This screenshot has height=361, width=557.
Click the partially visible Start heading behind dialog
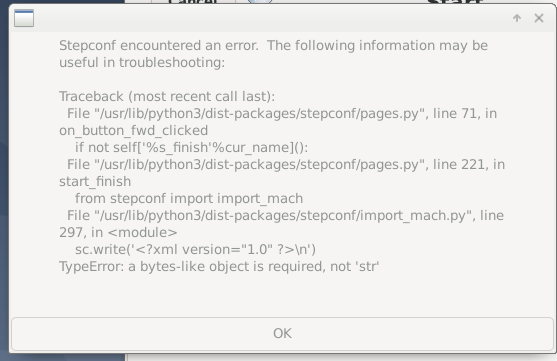click(456, 2)
